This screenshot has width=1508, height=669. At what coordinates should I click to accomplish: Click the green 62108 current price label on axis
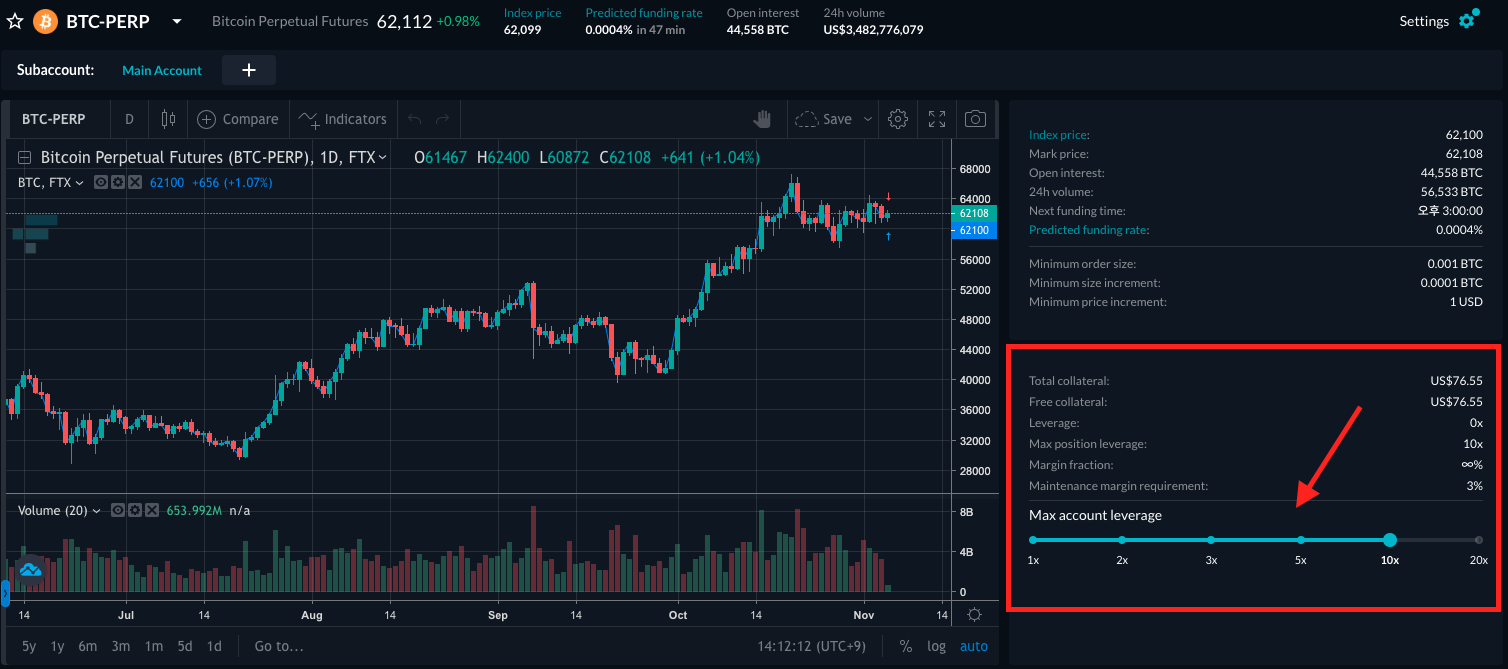(974, 214)
